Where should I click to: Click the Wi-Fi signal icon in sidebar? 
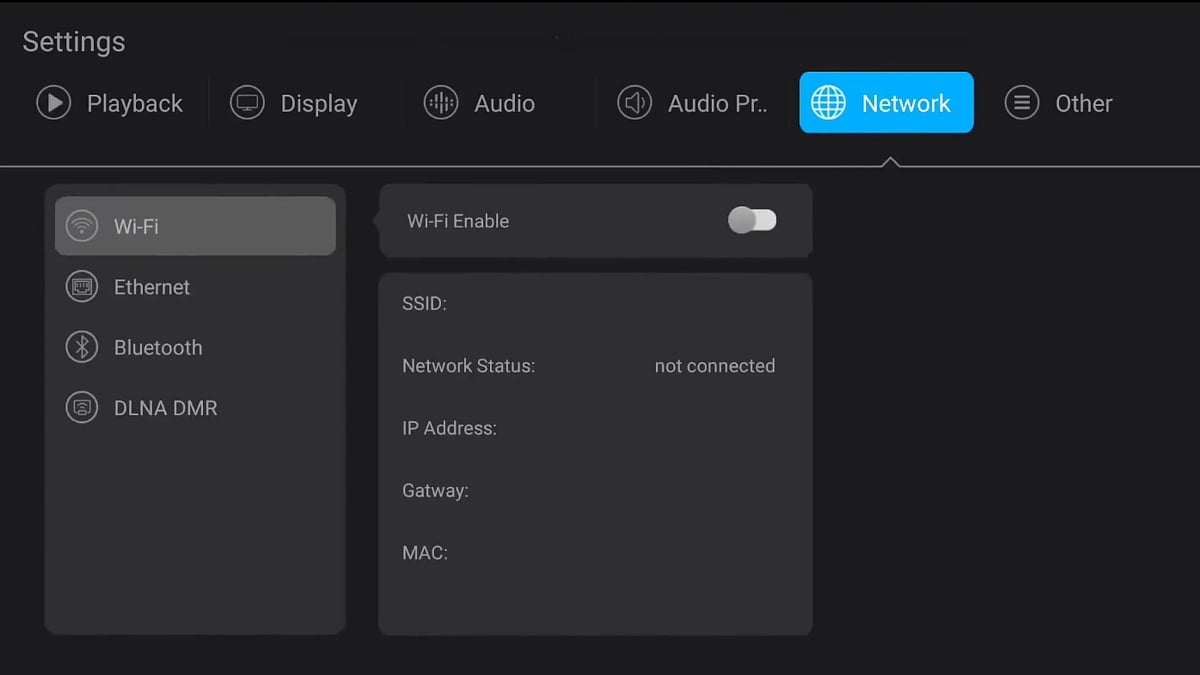[82, 226]
